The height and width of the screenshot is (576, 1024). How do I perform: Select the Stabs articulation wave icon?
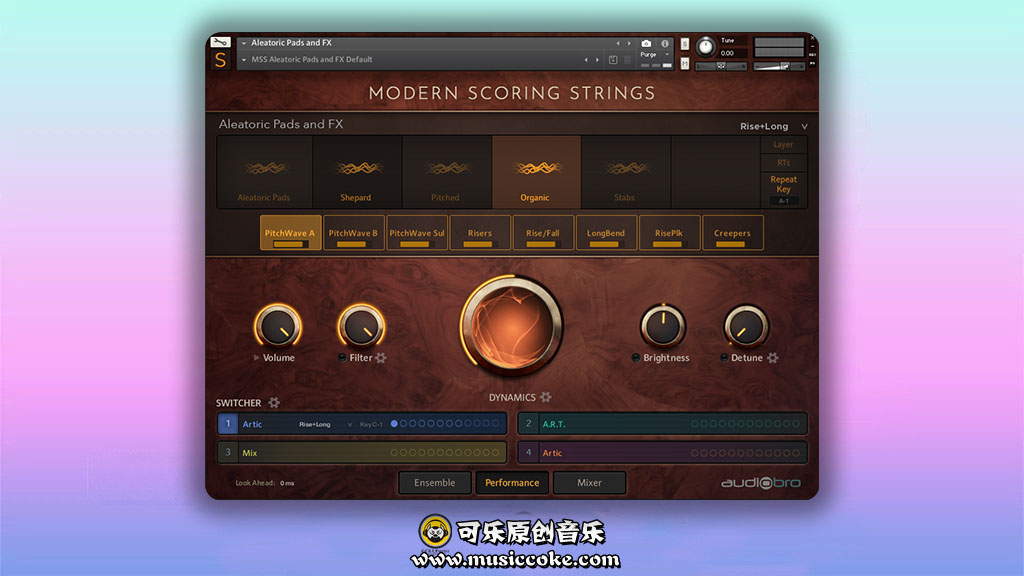pyautogui.click(x=626, y=168)
